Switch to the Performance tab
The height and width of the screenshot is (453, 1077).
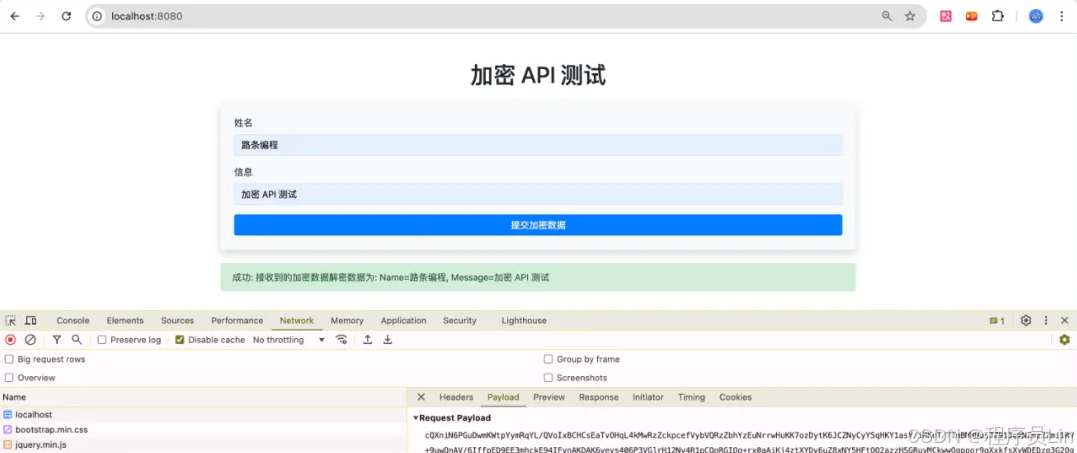tap(237, 321)
